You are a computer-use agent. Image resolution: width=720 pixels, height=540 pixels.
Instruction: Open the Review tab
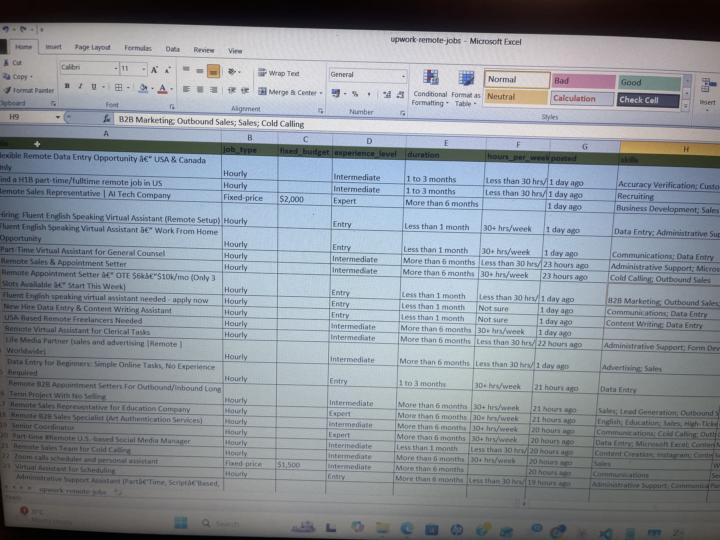(x=203, y=50)
